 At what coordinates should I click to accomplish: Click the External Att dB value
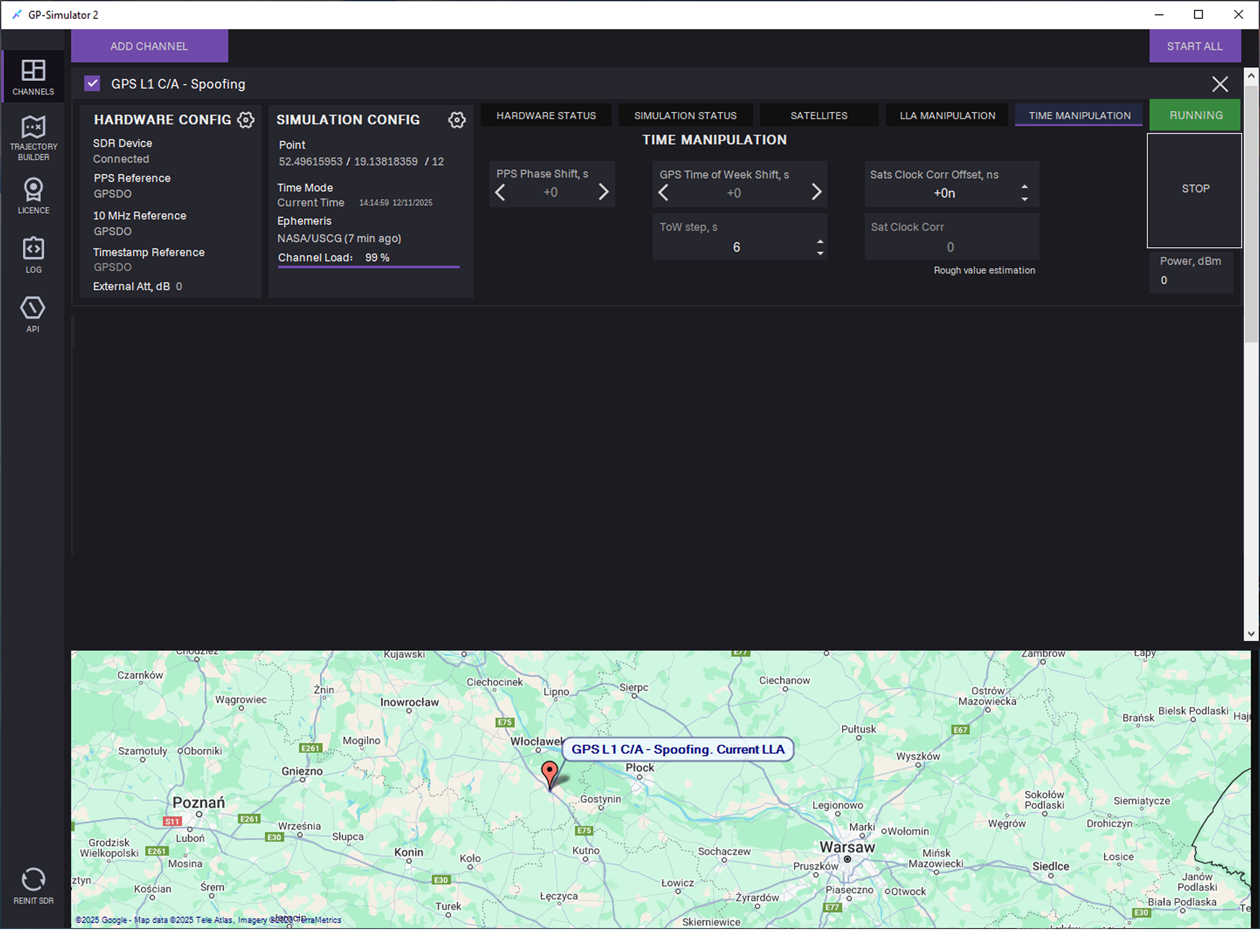[x=179, y=287]
